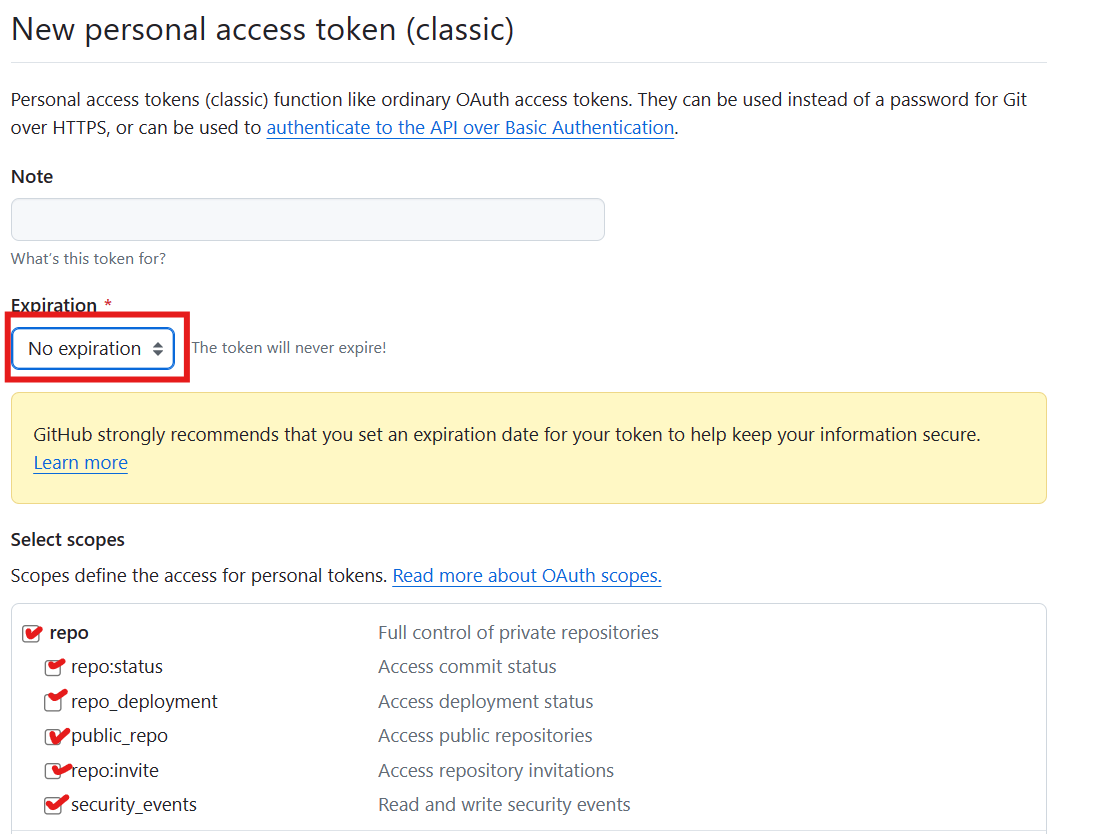
Task: Click the repo_deployment label text
Action: coord(144,702)
